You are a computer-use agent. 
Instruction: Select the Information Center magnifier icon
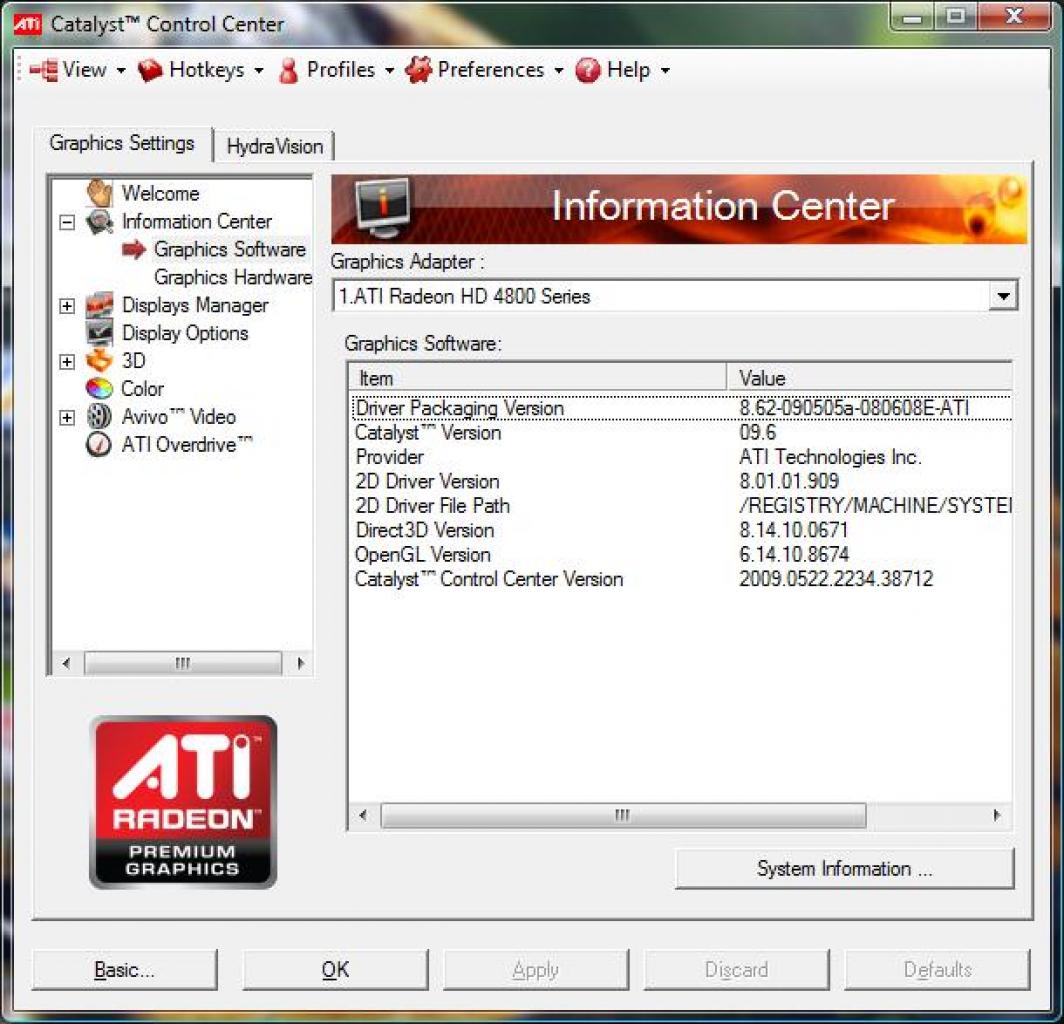[99, 222]
